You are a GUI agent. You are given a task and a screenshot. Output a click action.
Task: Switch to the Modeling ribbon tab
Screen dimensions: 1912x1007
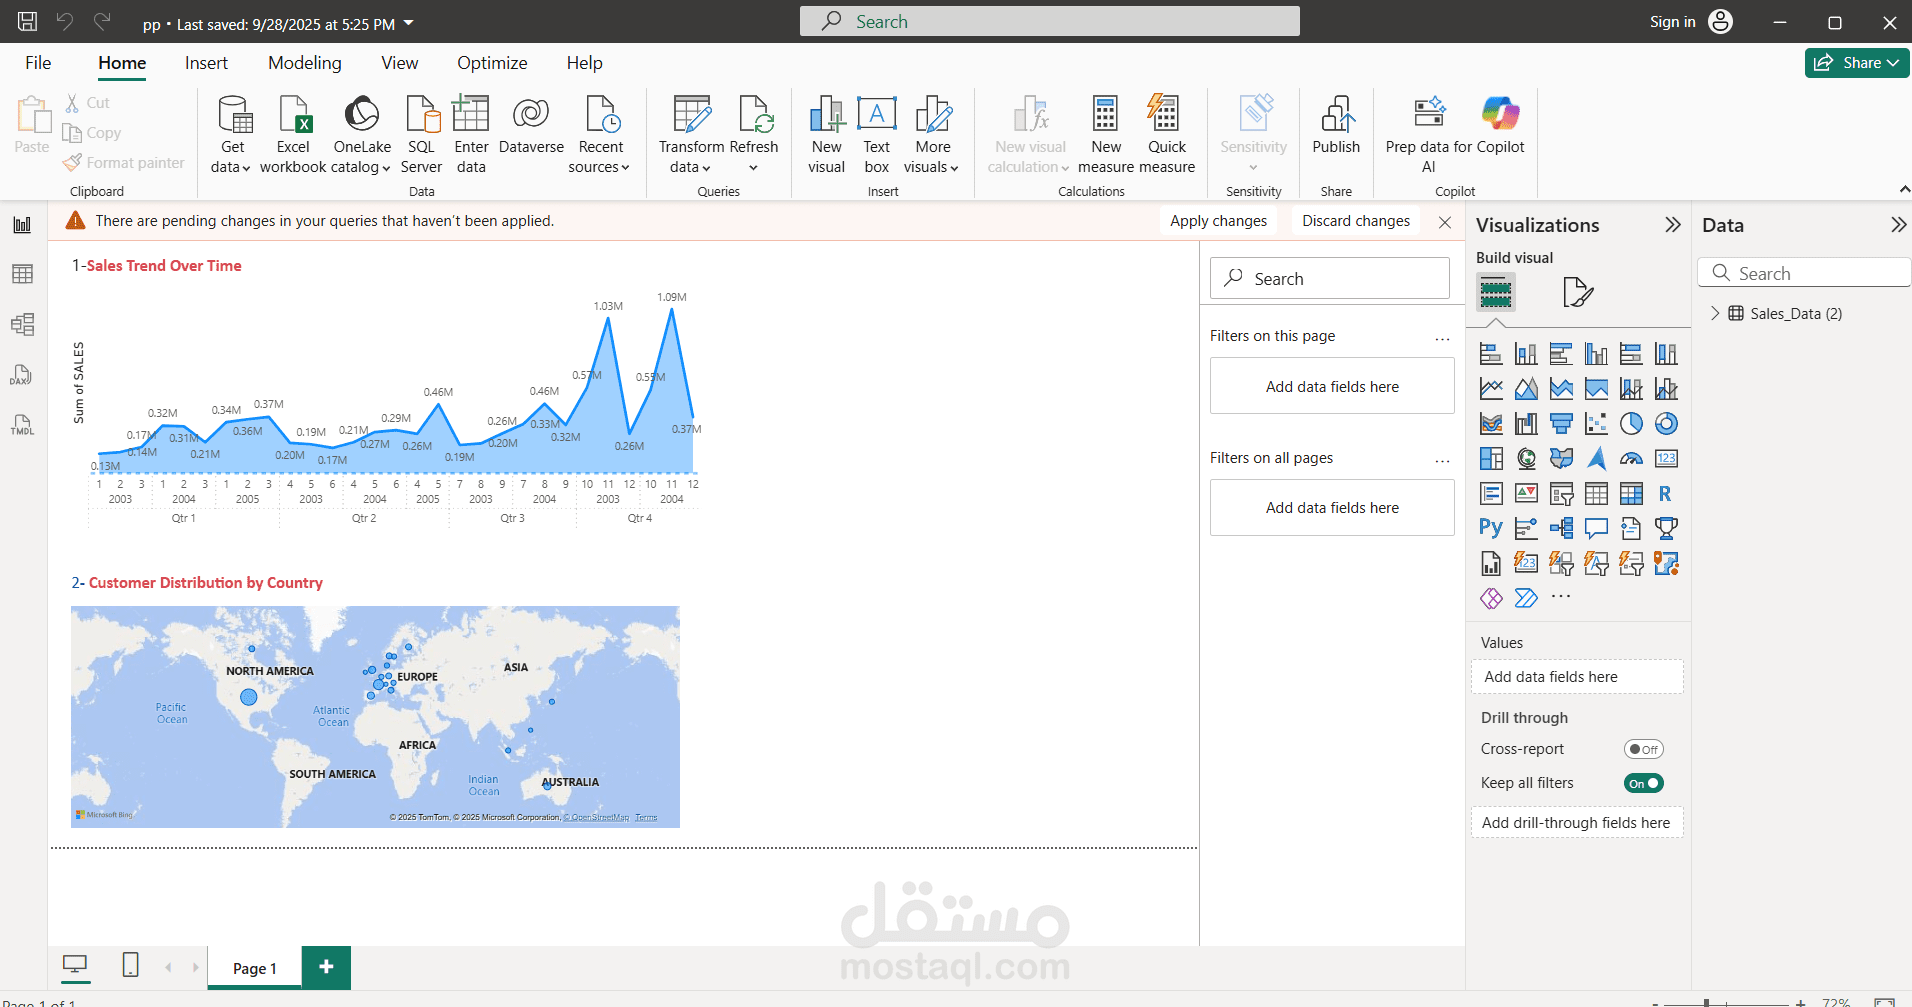coord(304,62)
